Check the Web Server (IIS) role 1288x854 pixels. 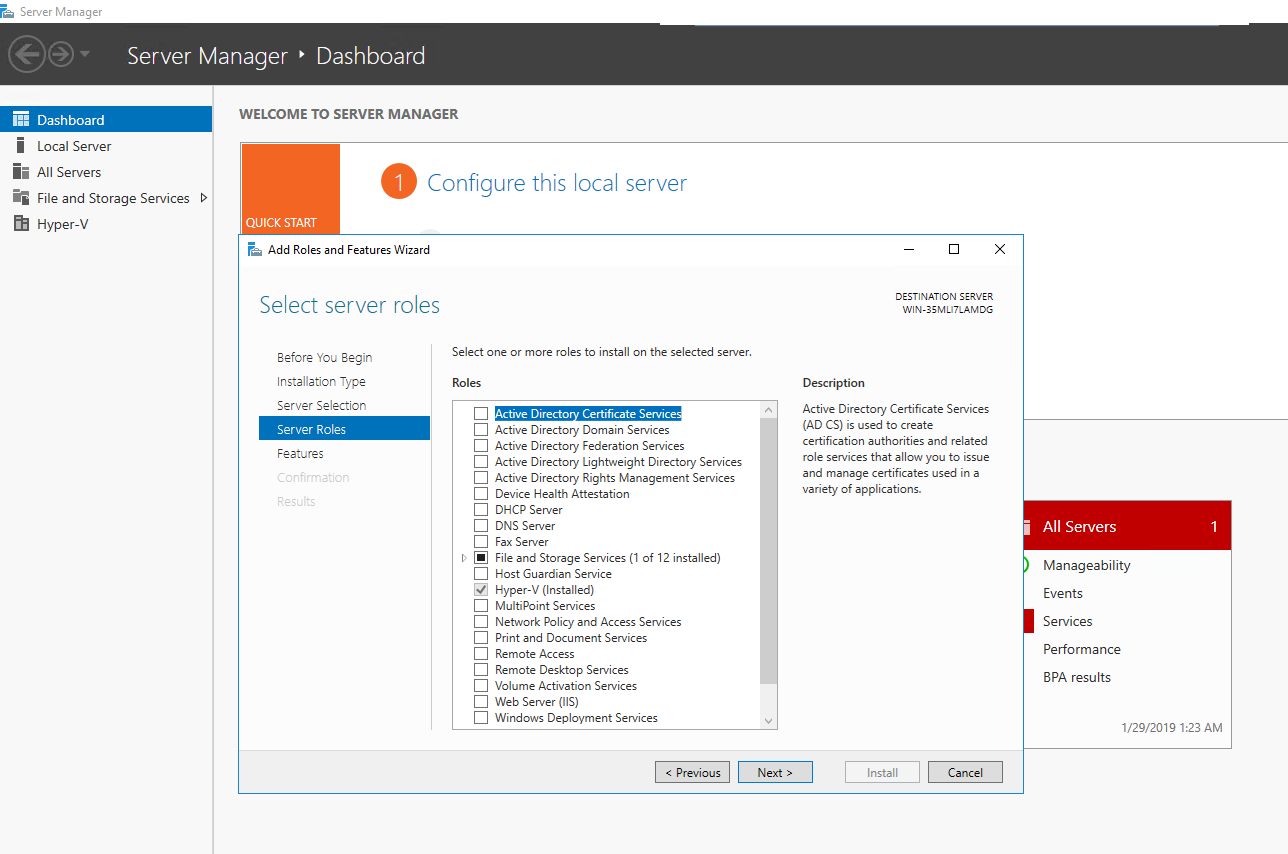[481, 701]
